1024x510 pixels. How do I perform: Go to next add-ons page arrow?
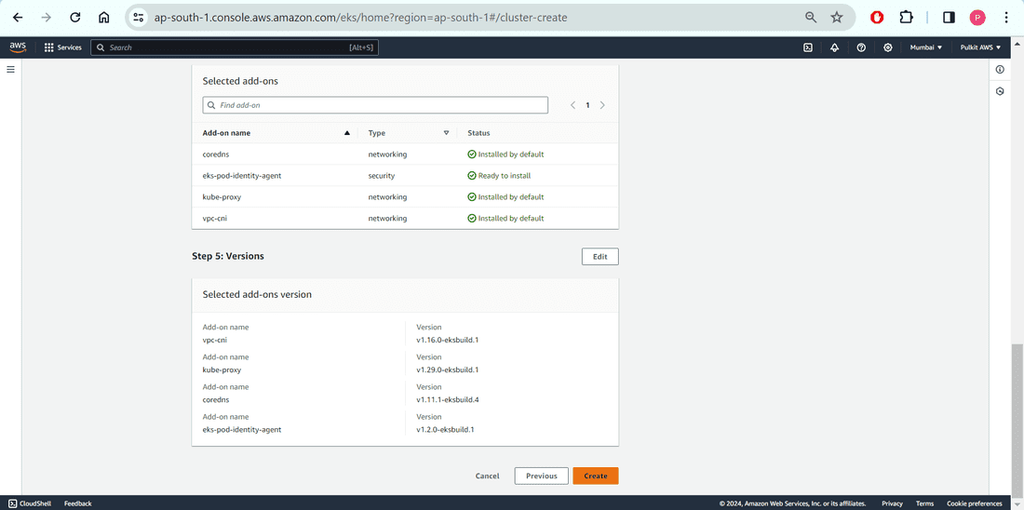coord(602,105)
